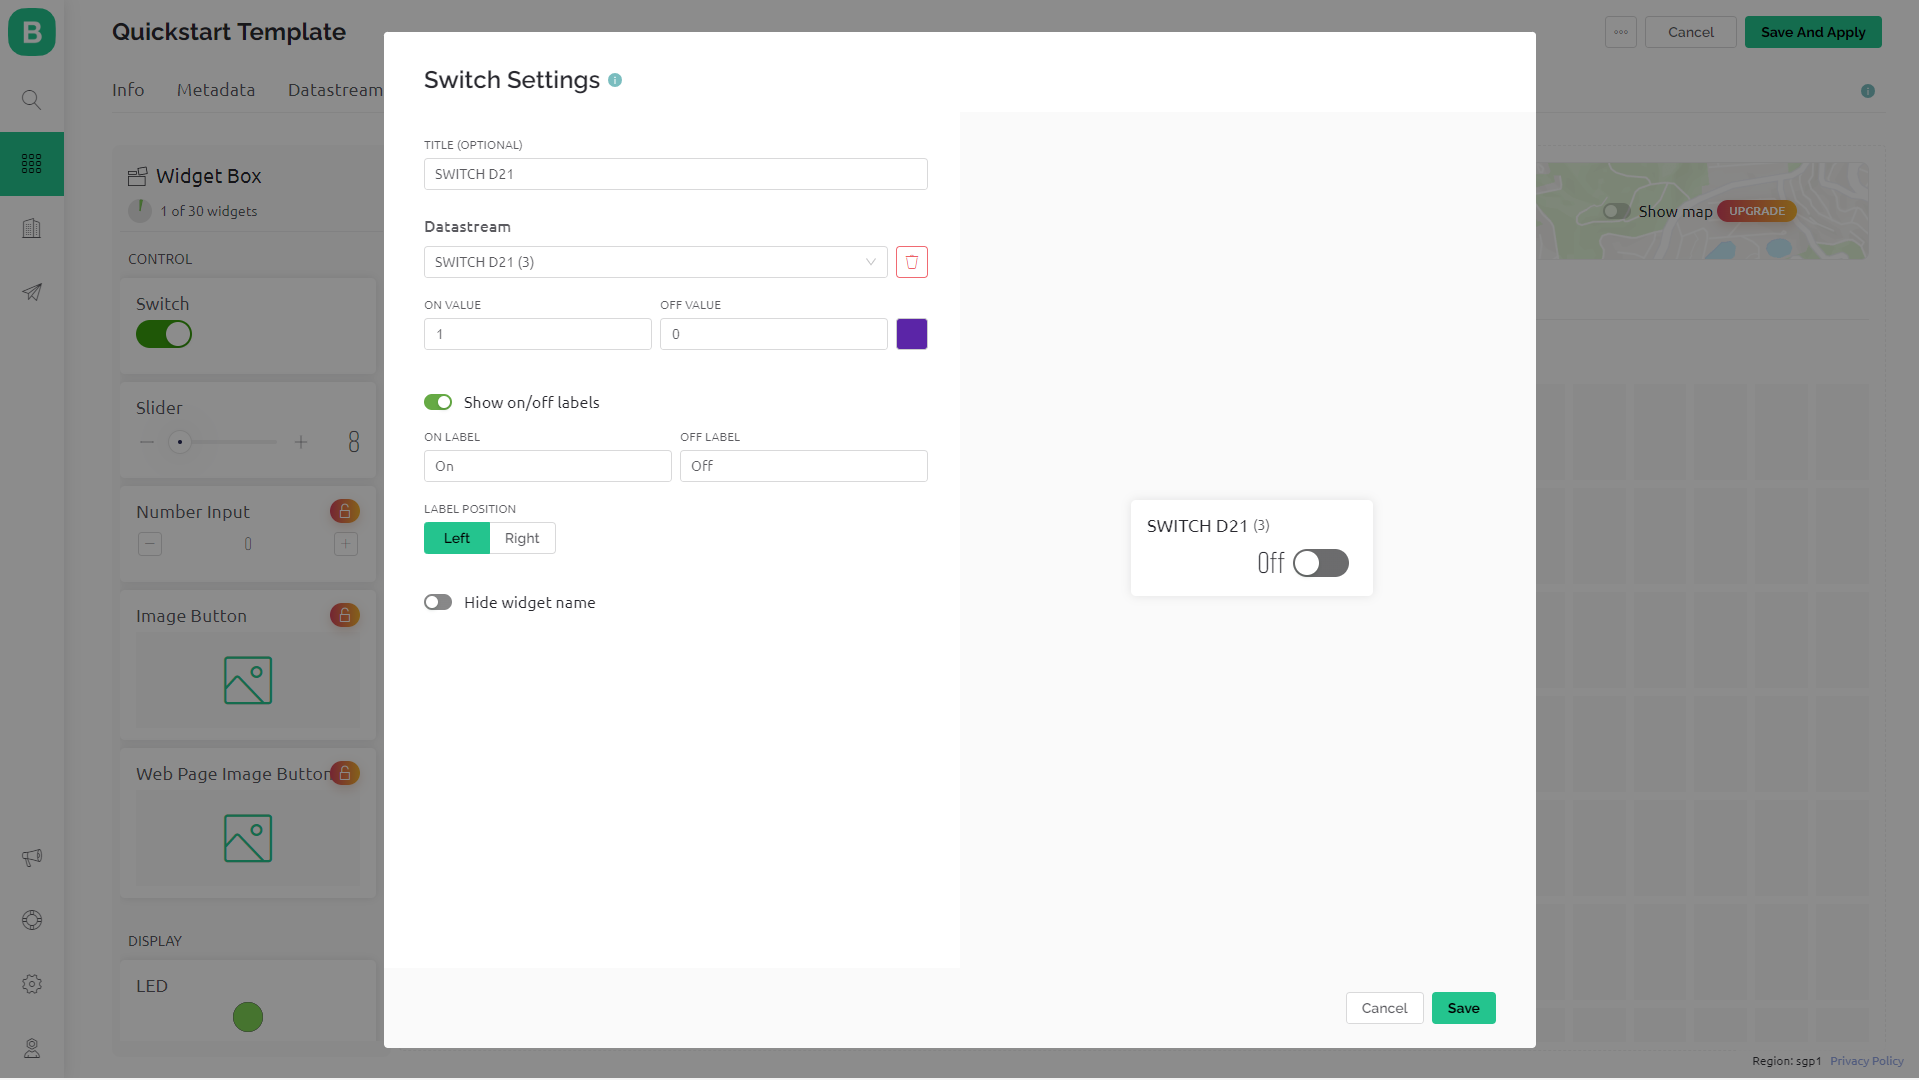Select the Left label position
1919x1080 pixels.
point(457,538)
